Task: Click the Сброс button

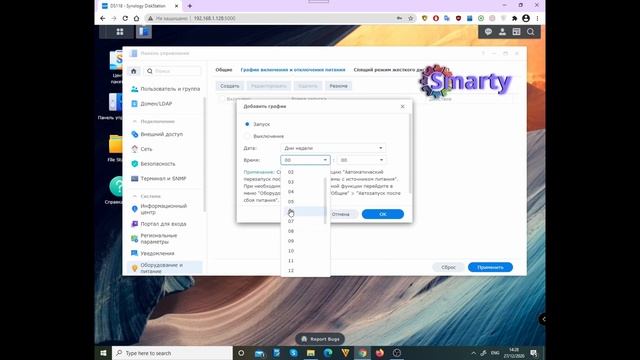Action: 449,267
